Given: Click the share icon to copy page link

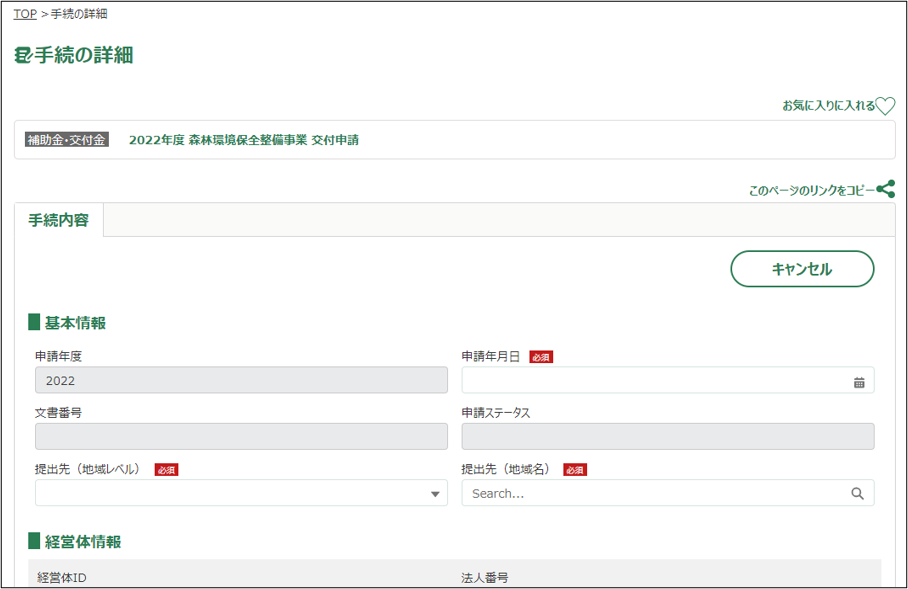Looking at the screenshot, I should 885,189.
